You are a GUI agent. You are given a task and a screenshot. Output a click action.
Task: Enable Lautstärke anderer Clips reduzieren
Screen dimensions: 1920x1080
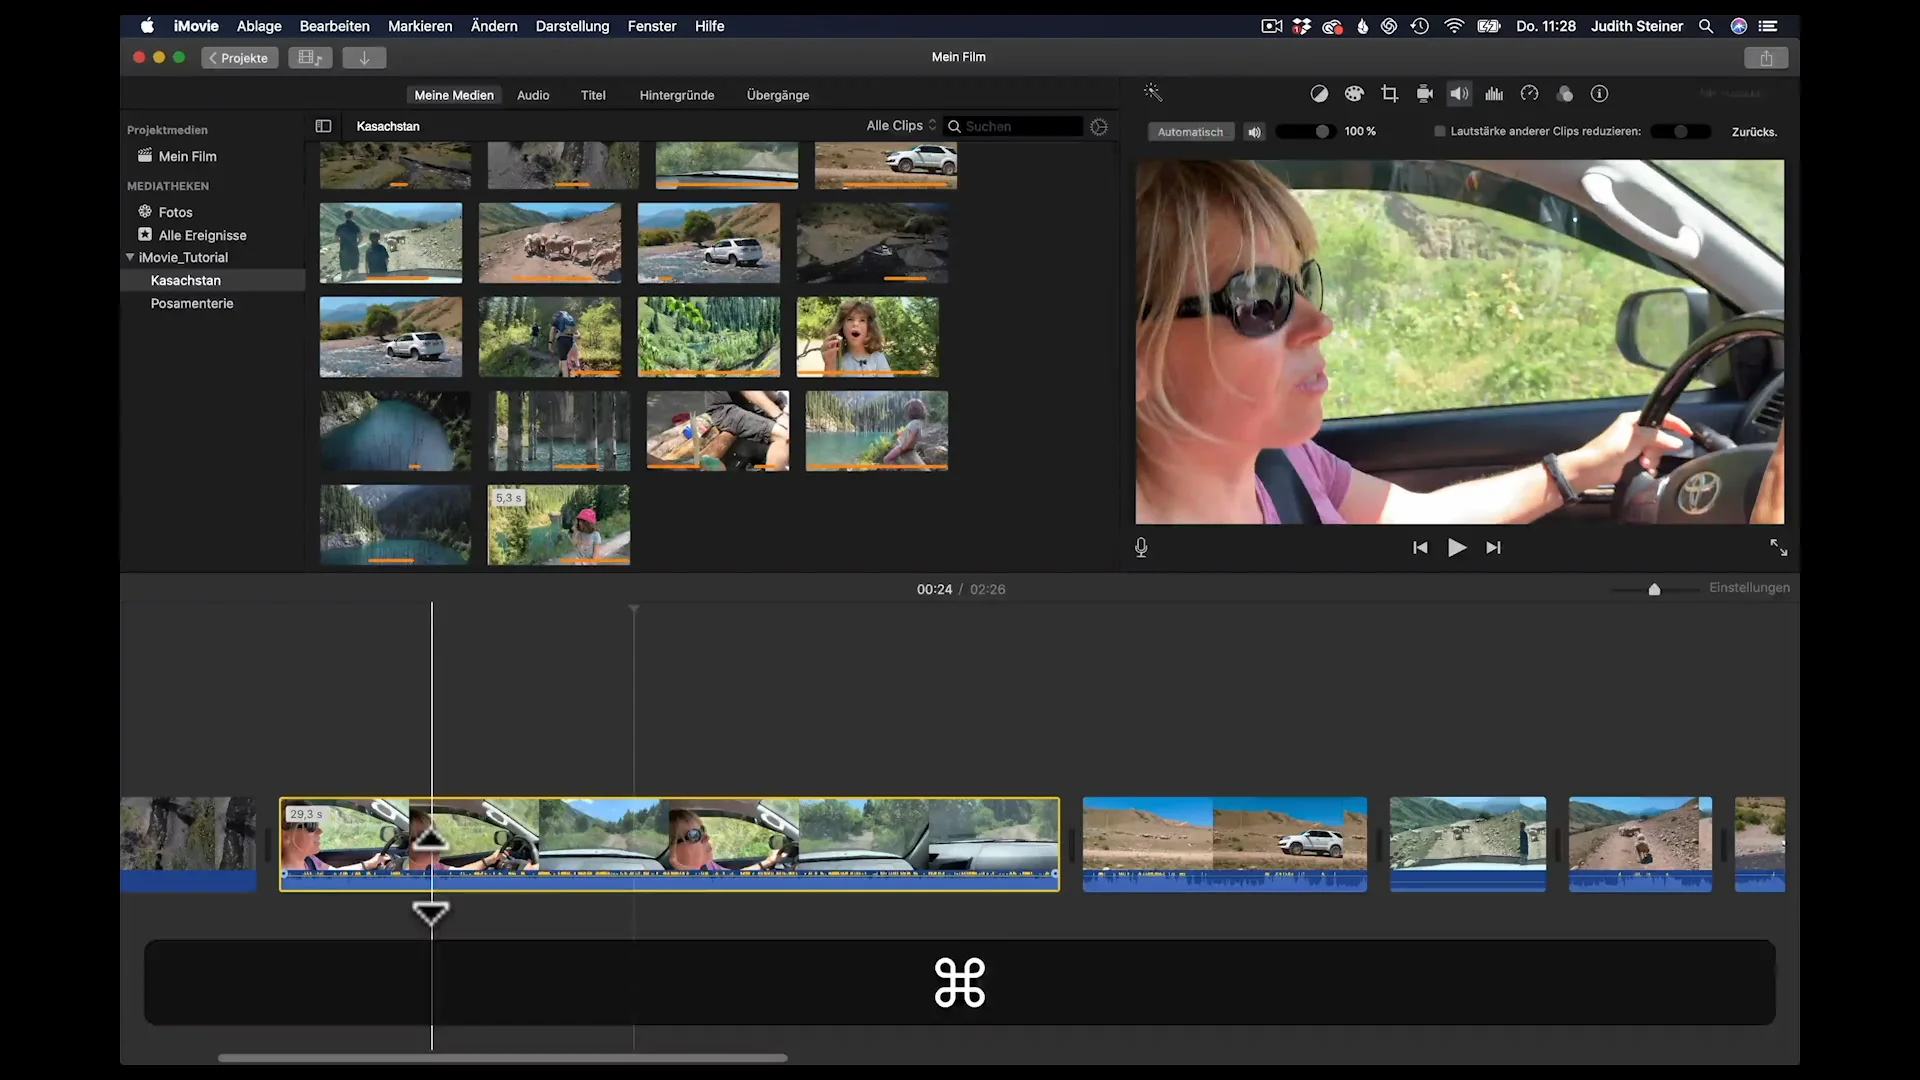point(1439,131)
